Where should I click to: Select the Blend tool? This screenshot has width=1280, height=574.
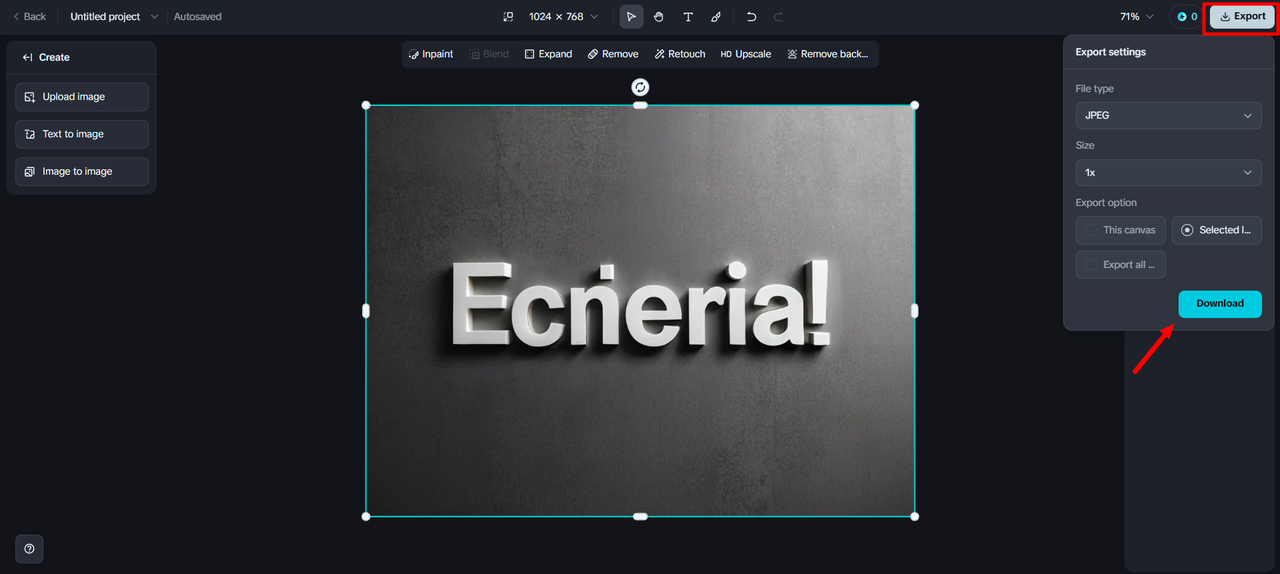pyautogui.click(x=489, y=54)
